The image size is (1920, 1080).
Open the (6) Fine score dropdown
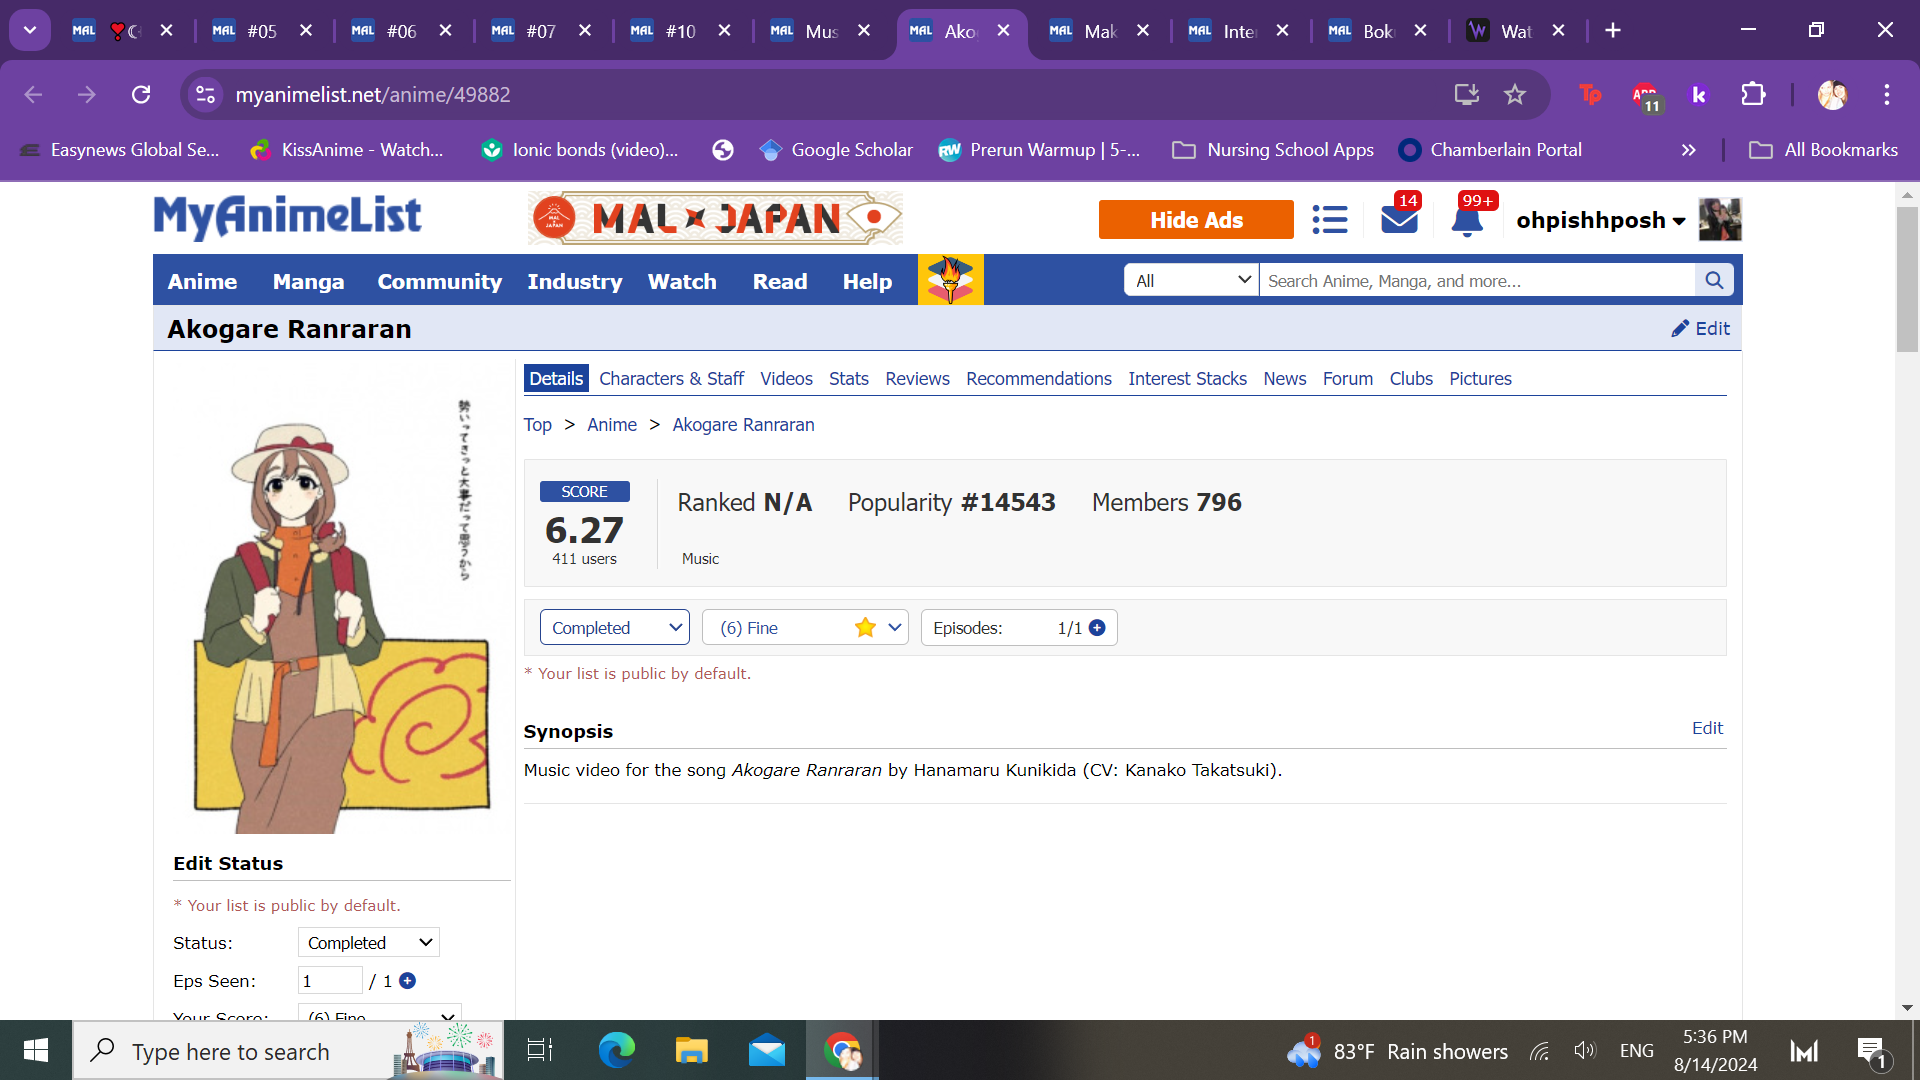(805, 628)
